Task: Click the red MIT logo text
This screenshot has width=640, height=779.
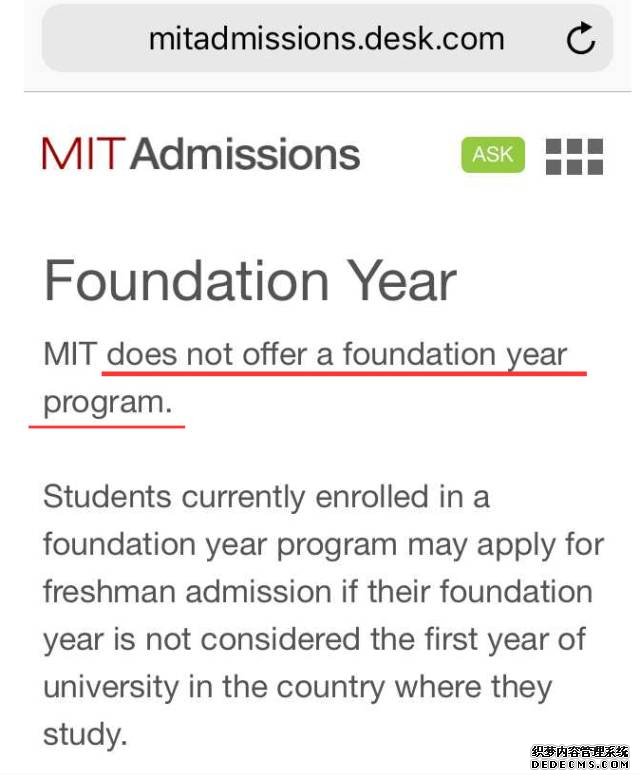Action: pyautogui.click(x=82, y=154)
